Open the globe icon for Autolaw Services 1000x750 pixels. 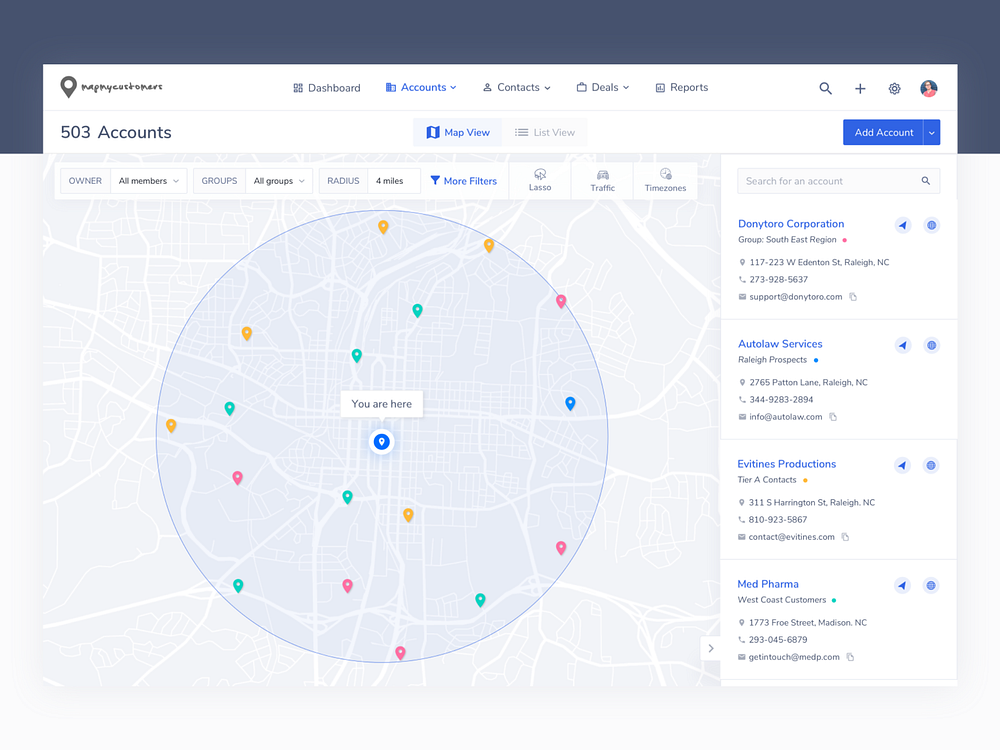click(x=931, y=345)
